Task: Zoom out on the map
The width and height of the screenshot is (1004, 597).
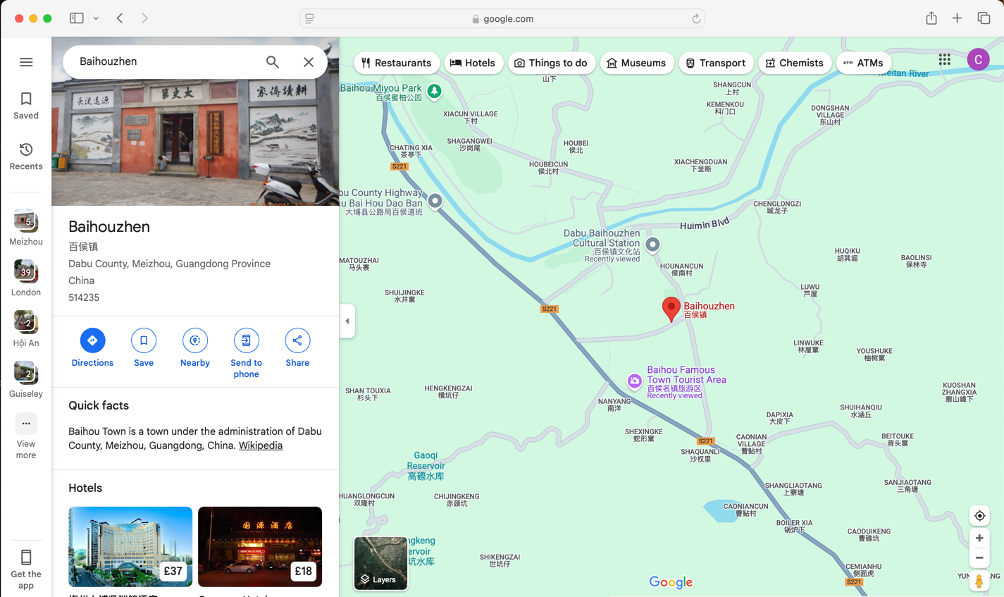Action: [979, 558]
